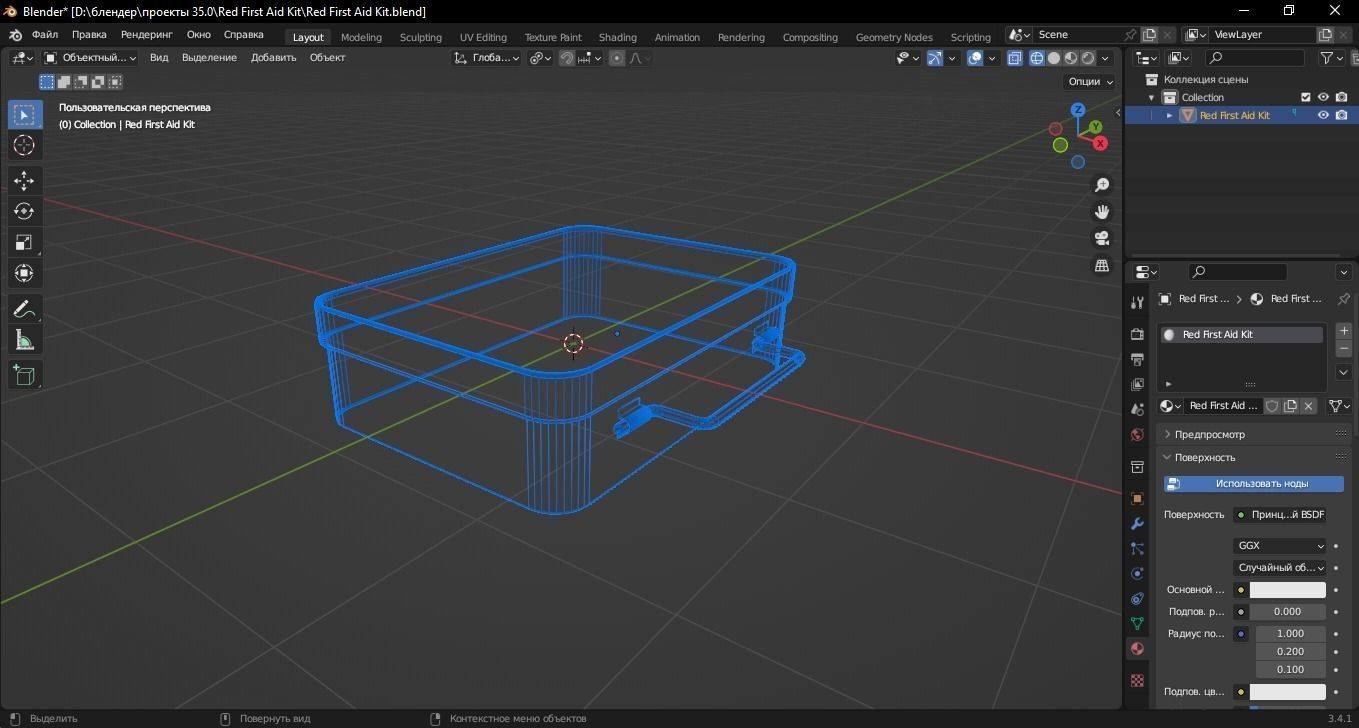Open the Правка menu
This screenshot has height=728, width=1359.
[89, 34]
